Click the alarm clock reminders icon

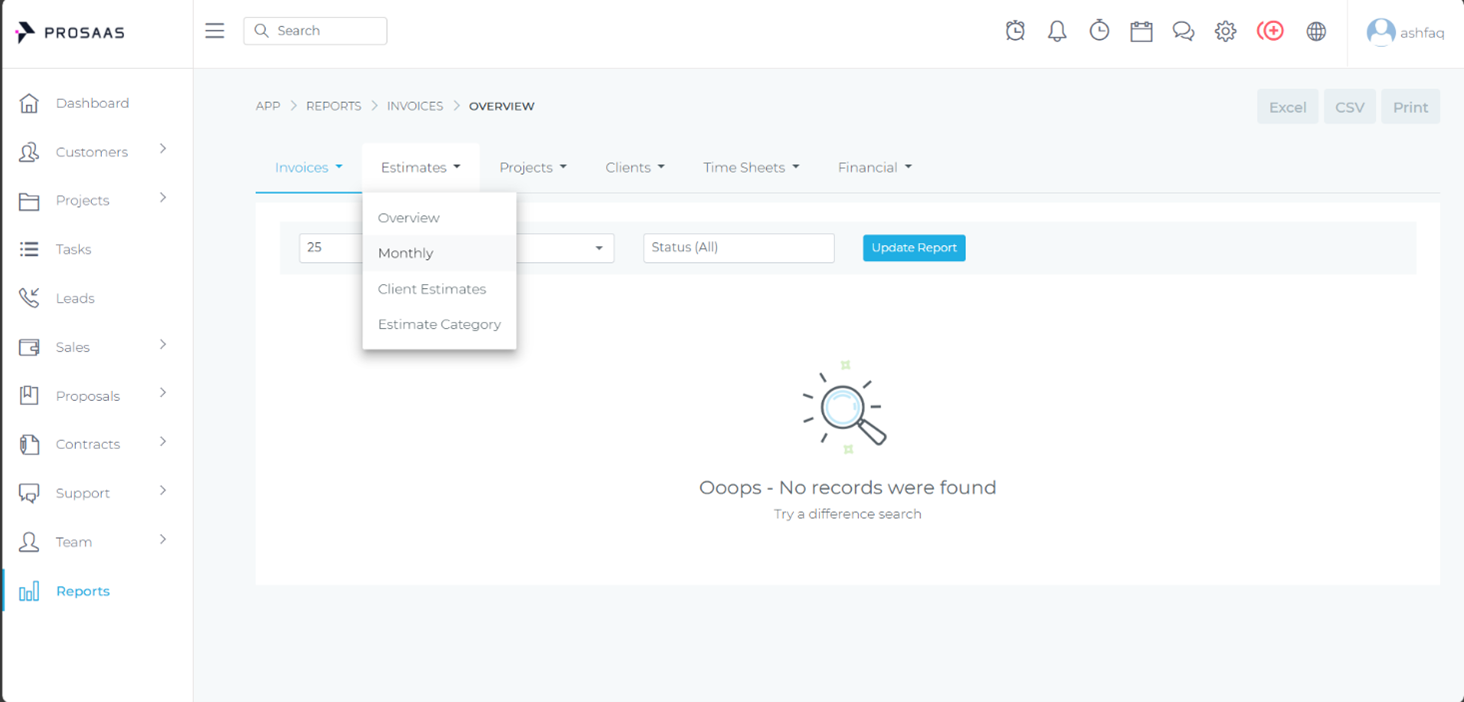pyautogui.click(x=1015, y=31)
